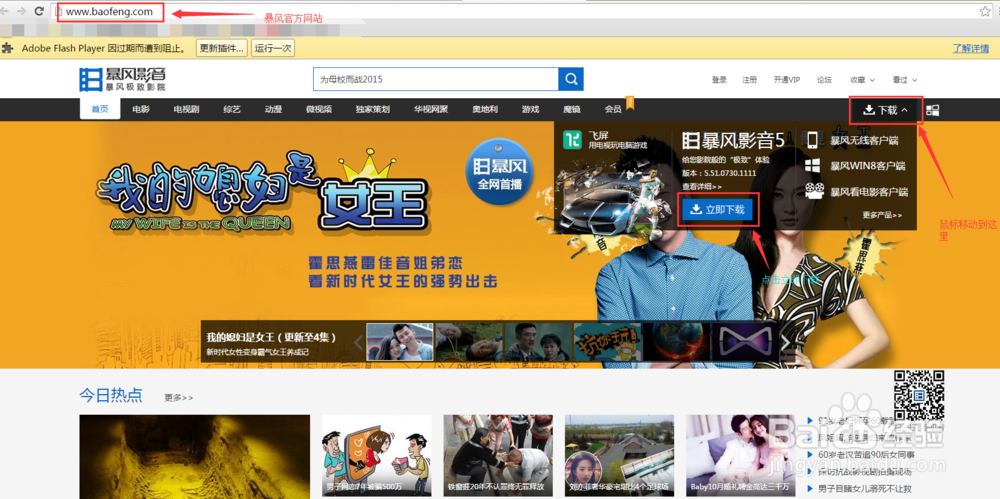The image size is (1000, 499).
Task: Click the 暴风看电影客户端 link
Action: (x=869, y=191)
